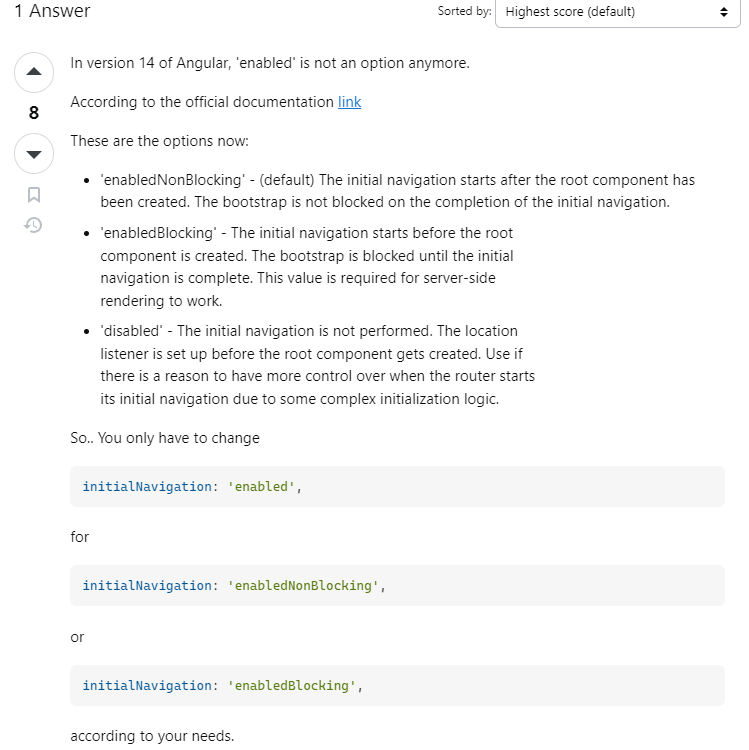This screenshot has width=749, height=750.
Task: Click the 'These are the options now:' text
Action: (159, 141)
